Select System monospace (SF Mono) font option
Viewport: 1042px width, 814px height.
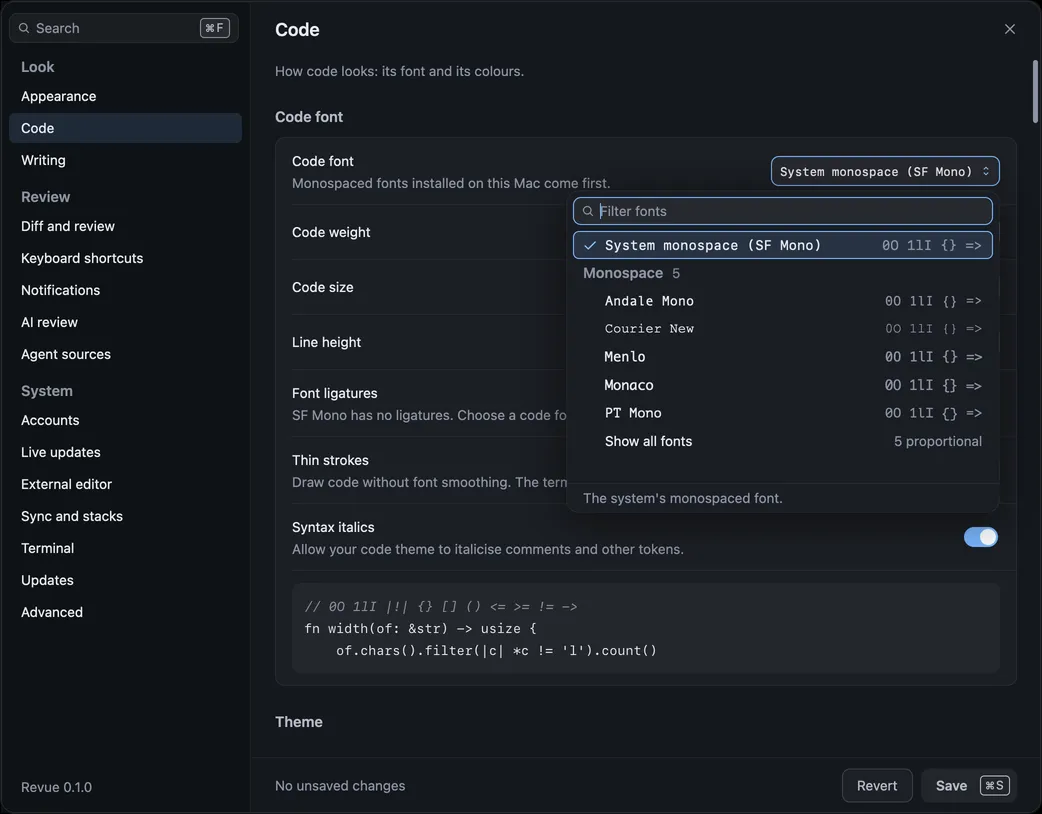pos(782,245)
